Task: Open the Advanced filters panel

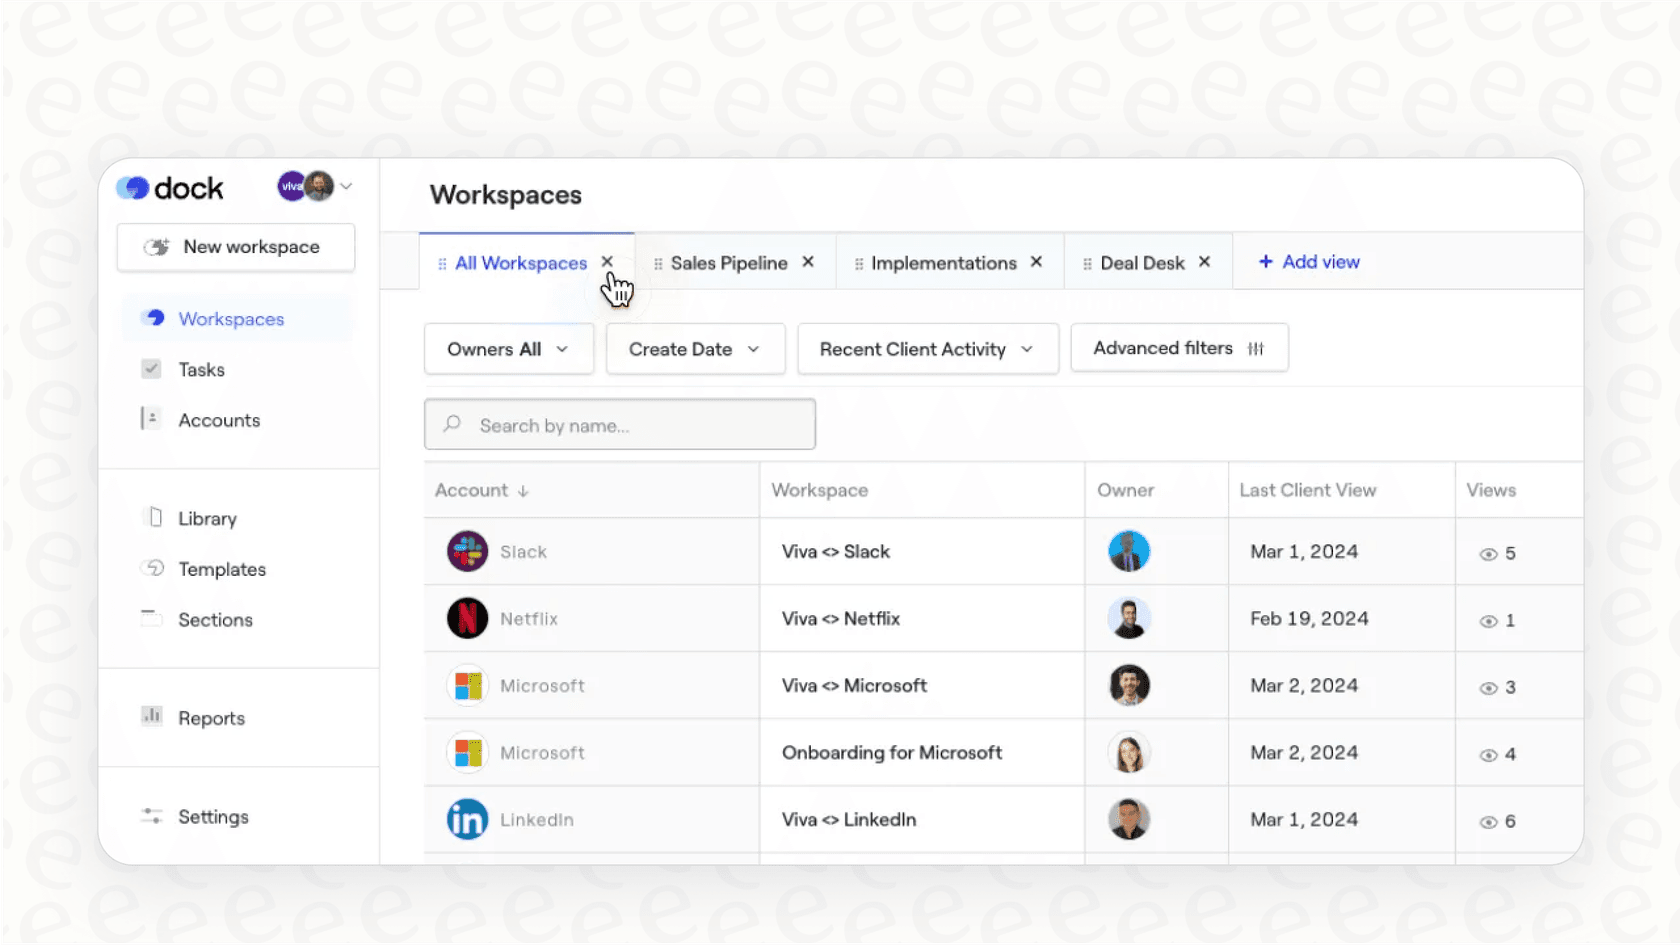Action: point(1178,347)
